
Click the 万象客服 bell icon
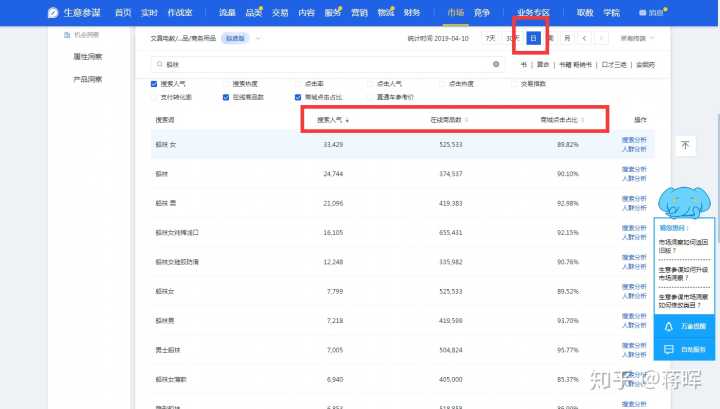tap(668, 326)
